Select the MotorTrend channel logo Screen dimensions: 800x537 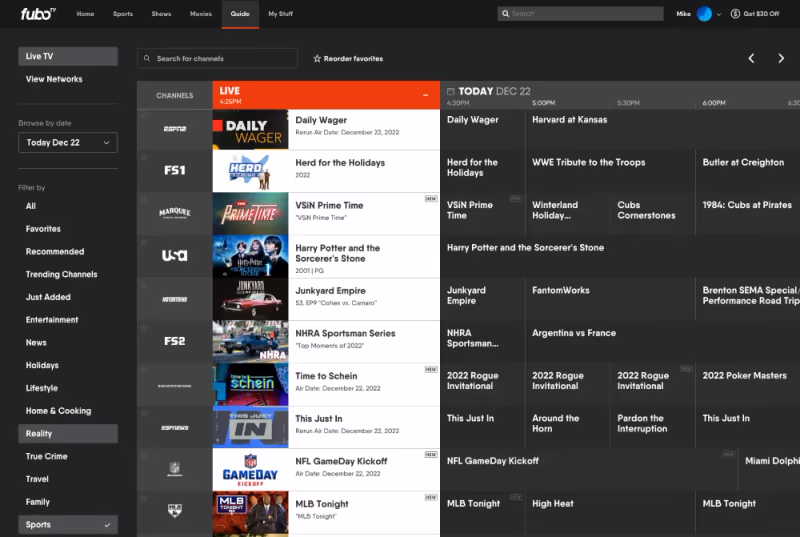174,299
